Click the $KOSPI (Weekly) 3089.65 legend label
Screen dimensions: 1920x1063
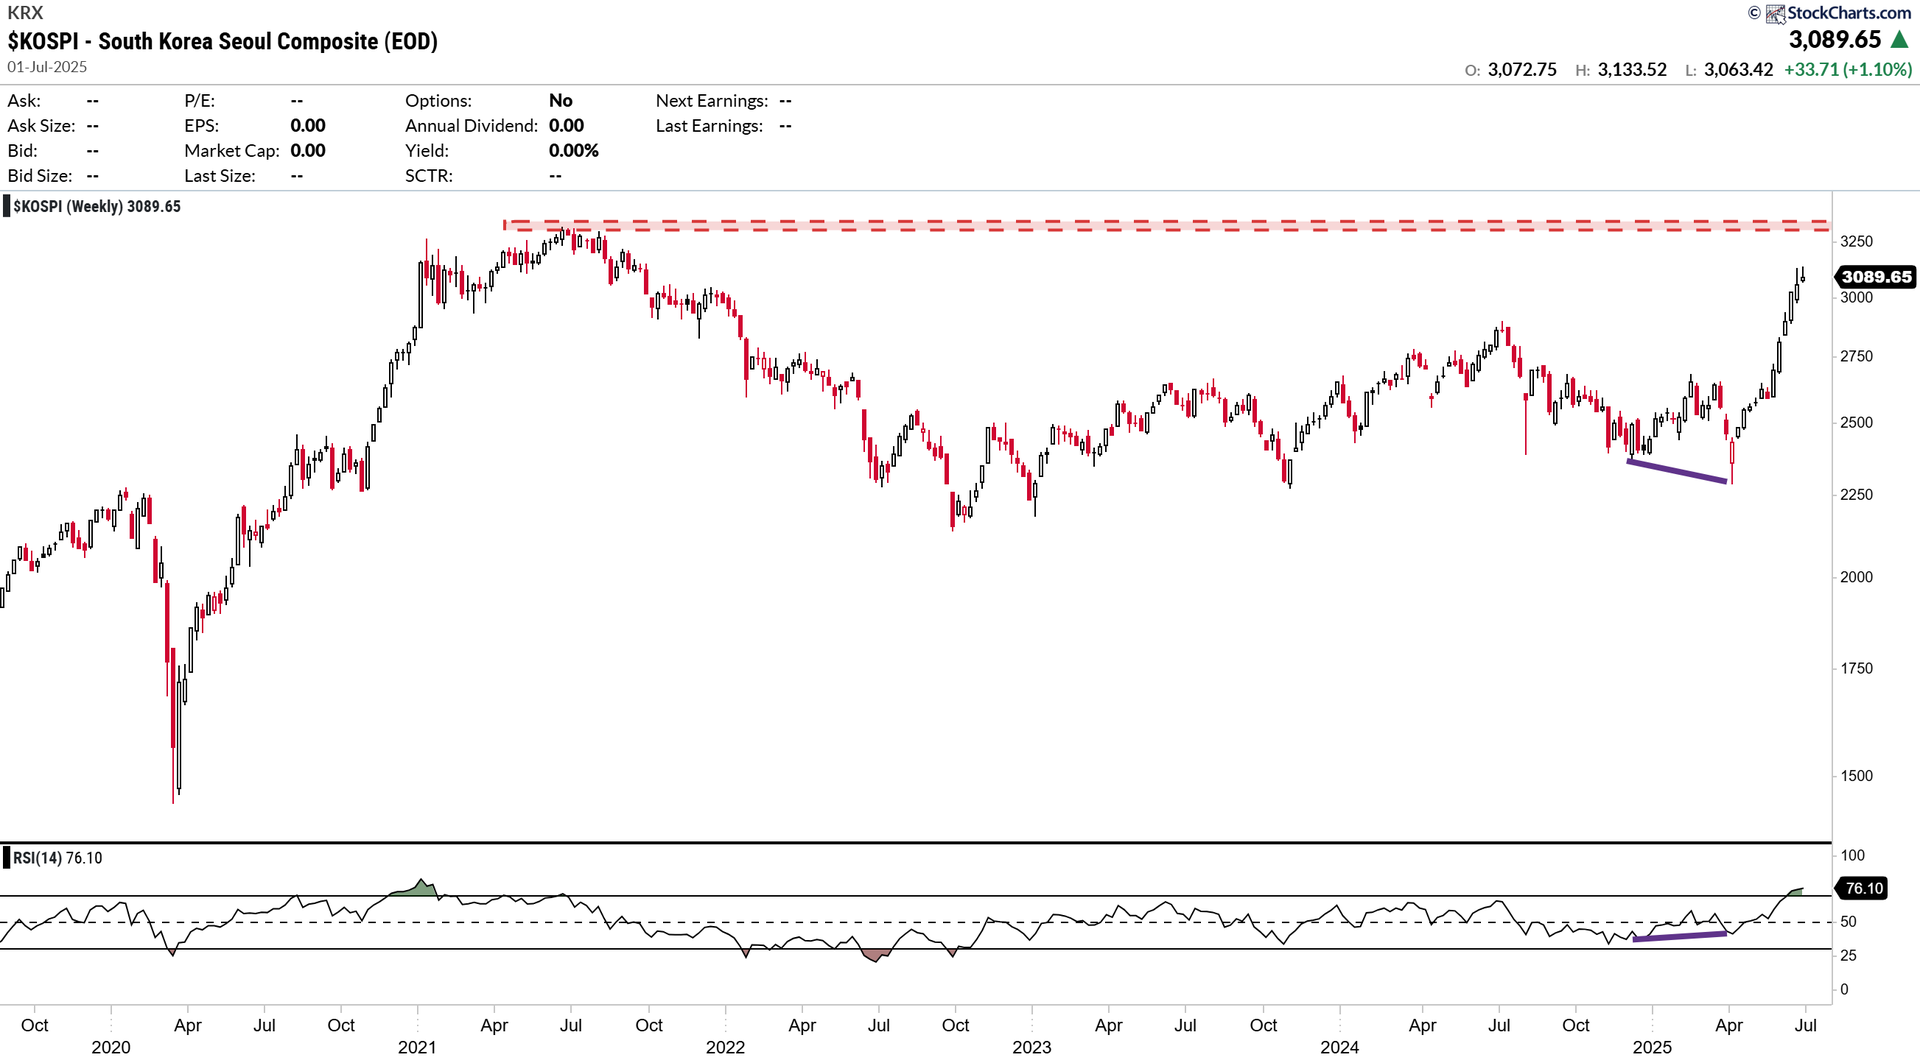point(97,207)
